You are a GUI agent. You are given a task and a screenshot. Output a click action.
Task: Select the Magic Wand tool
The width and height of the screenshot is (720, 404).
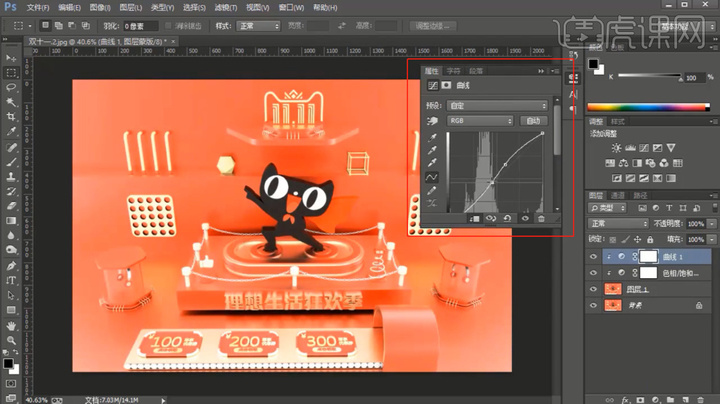(11, 102)
